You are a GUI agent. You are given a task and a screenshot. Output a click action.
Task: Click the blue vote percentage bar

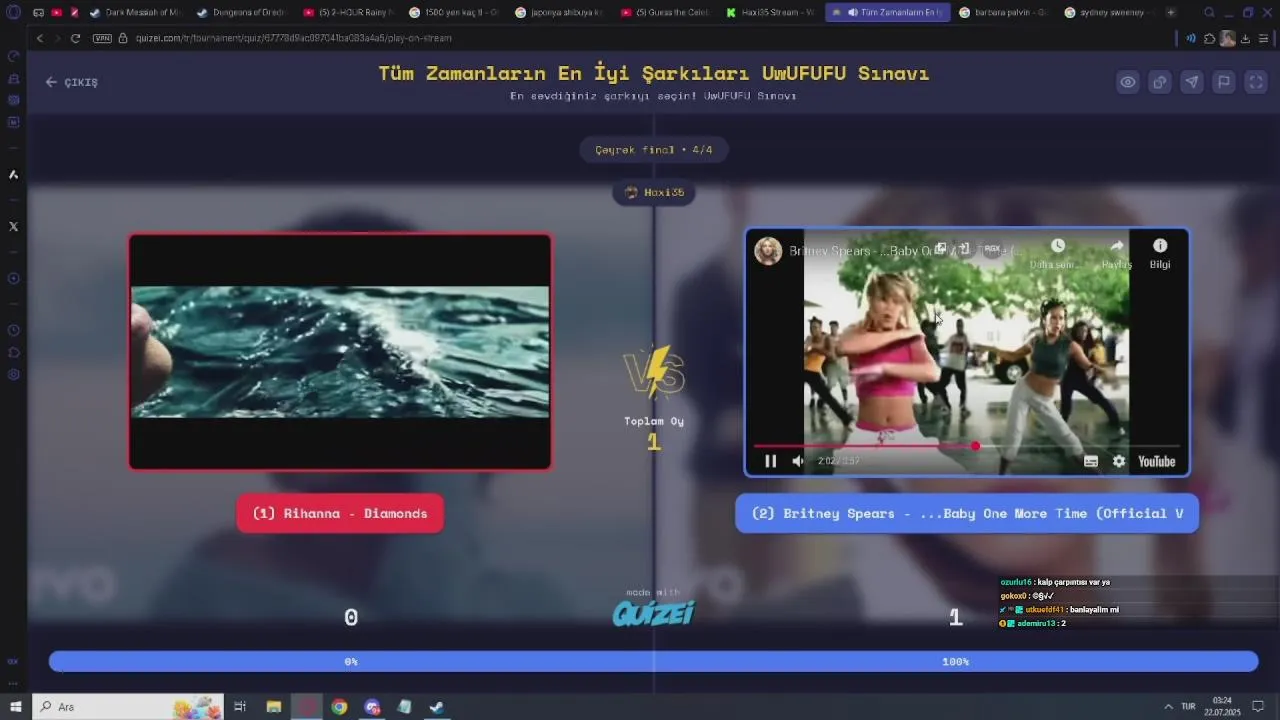(x=654, y=661)
